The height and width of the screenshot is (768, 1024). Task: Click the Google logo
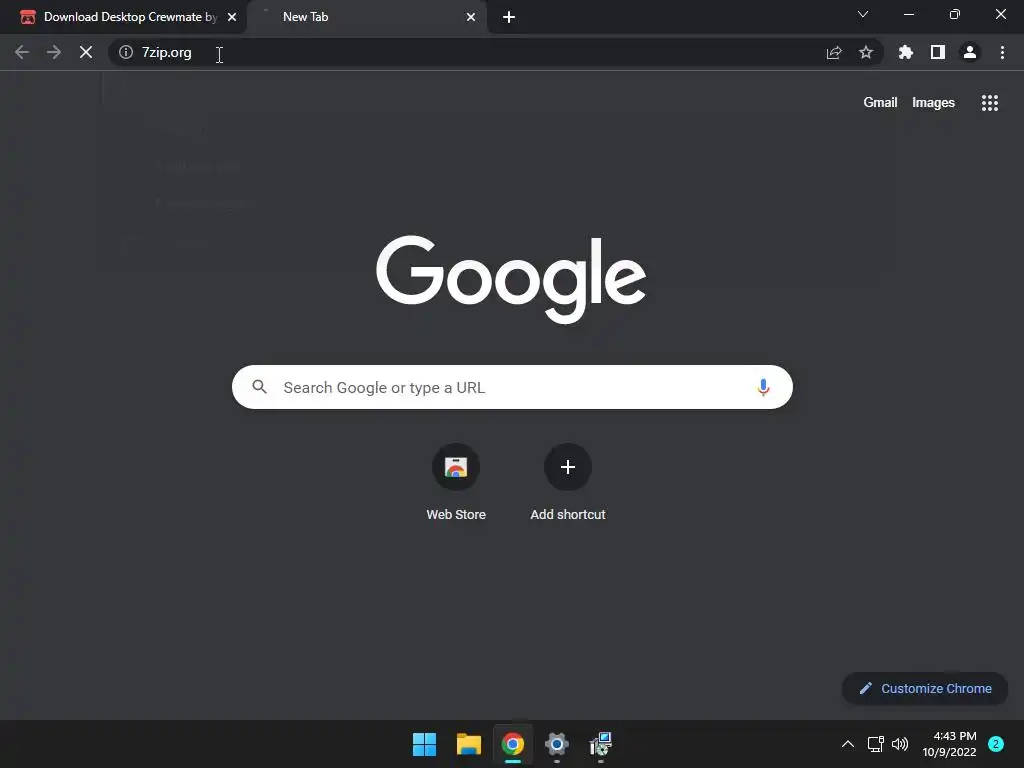[511, 279]
